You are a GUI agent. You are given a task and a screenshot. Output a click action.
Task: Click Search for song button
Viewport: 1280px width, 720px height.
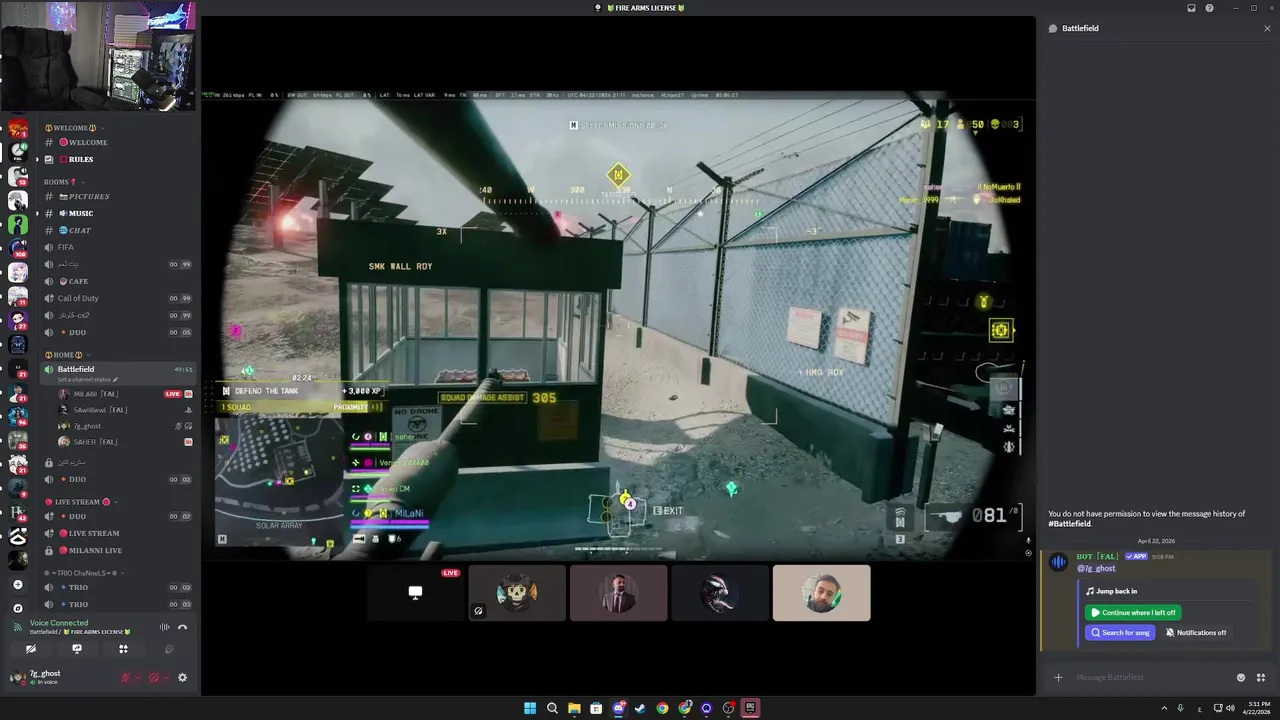pyautogui.click(x=1120, y=632)
